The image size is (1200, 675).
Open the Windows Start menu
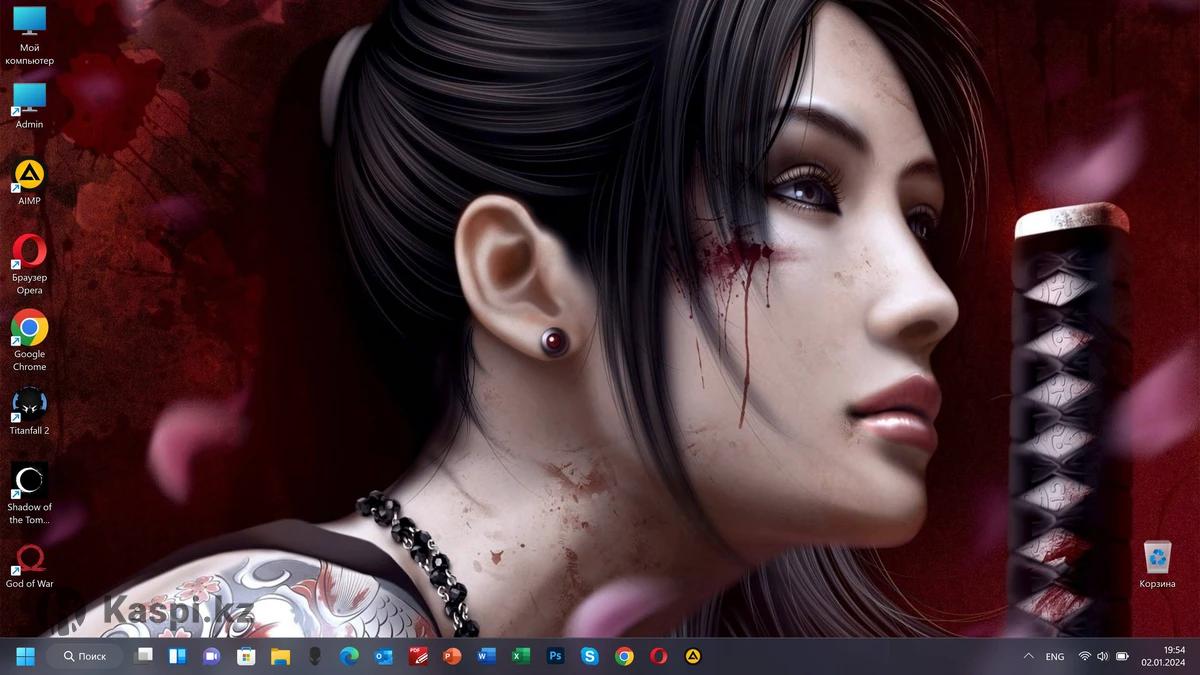click(25, 656)
